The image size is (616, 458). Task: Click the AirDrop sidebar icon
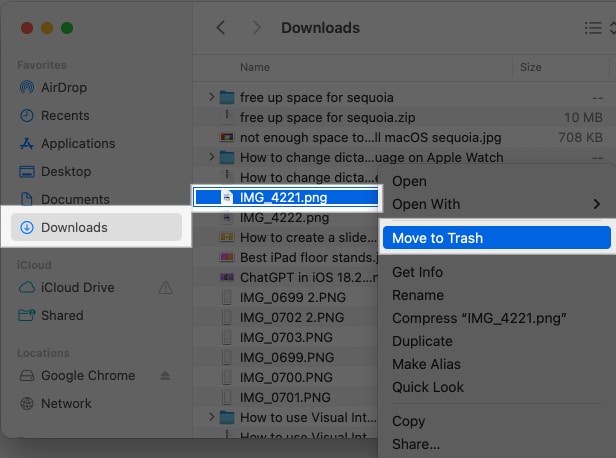point(27,87)
